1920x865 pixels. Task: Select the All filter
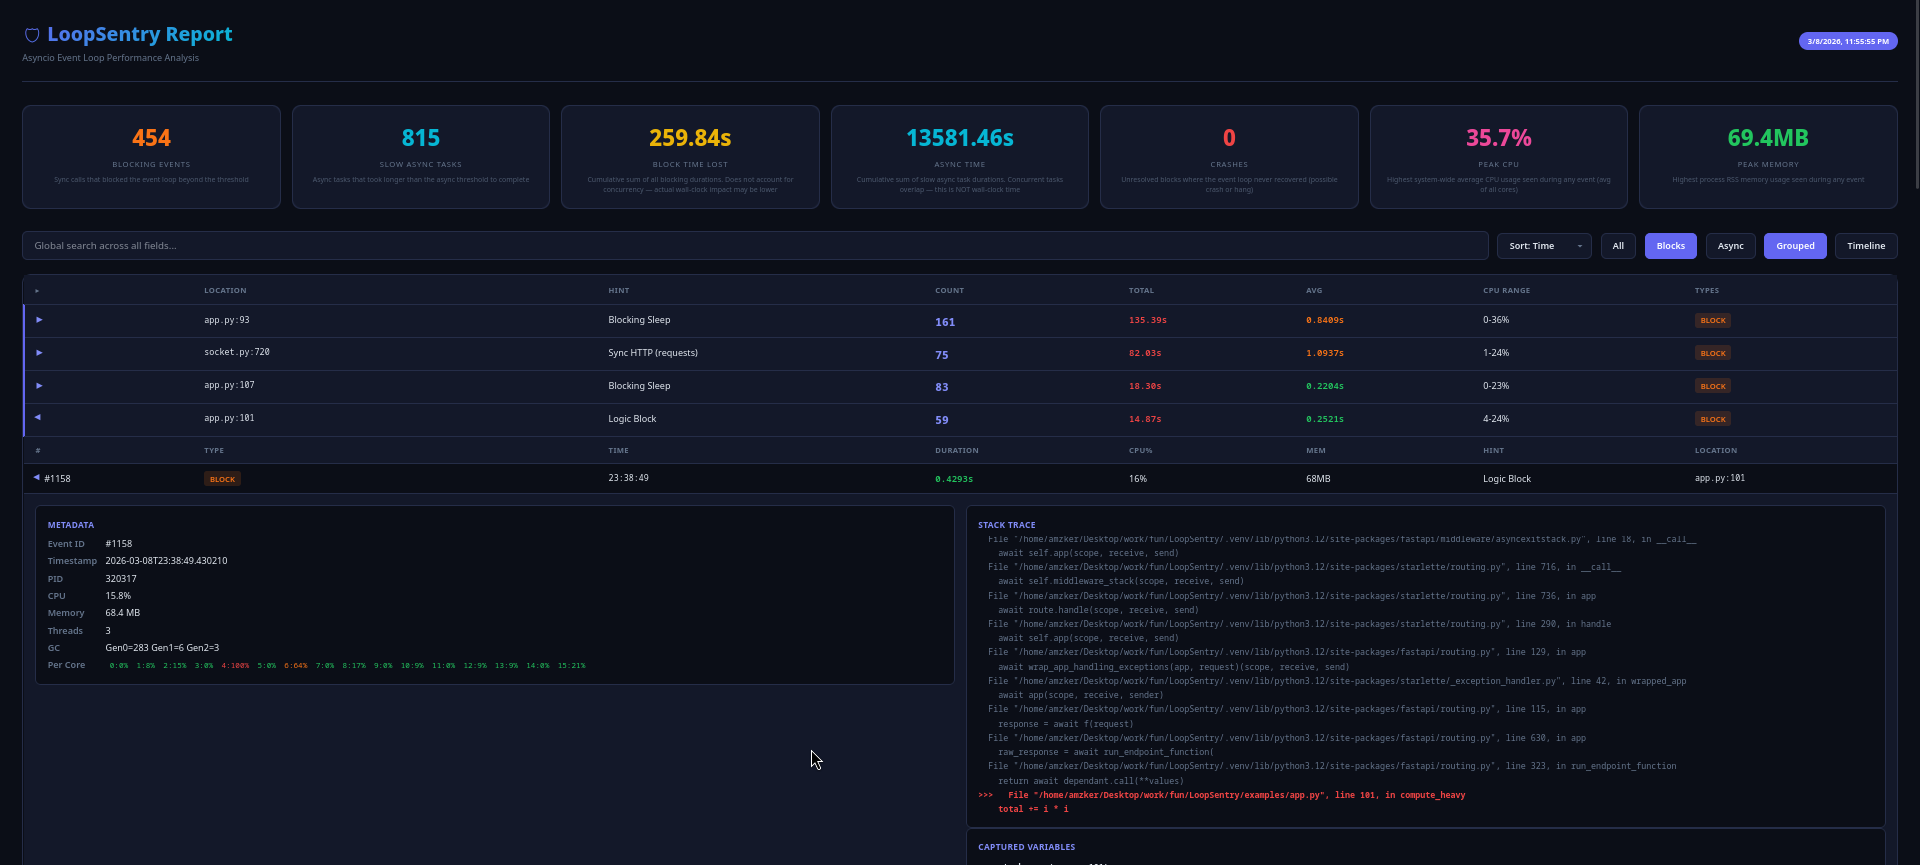coord(1618,246)
